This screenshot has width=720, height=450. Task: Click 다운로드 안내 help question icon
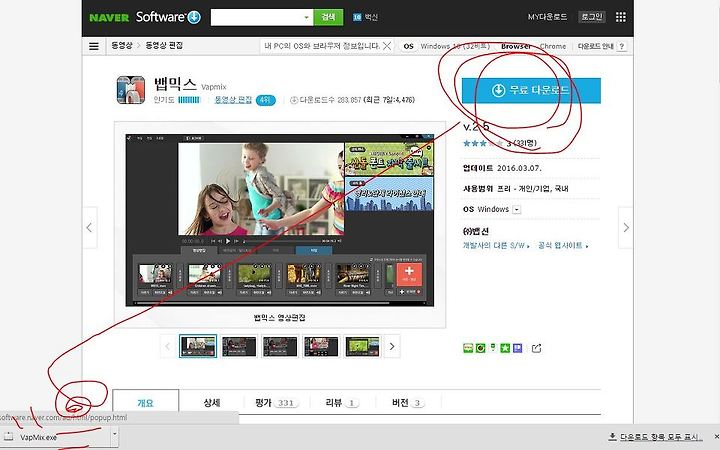[x=621, y=46]
